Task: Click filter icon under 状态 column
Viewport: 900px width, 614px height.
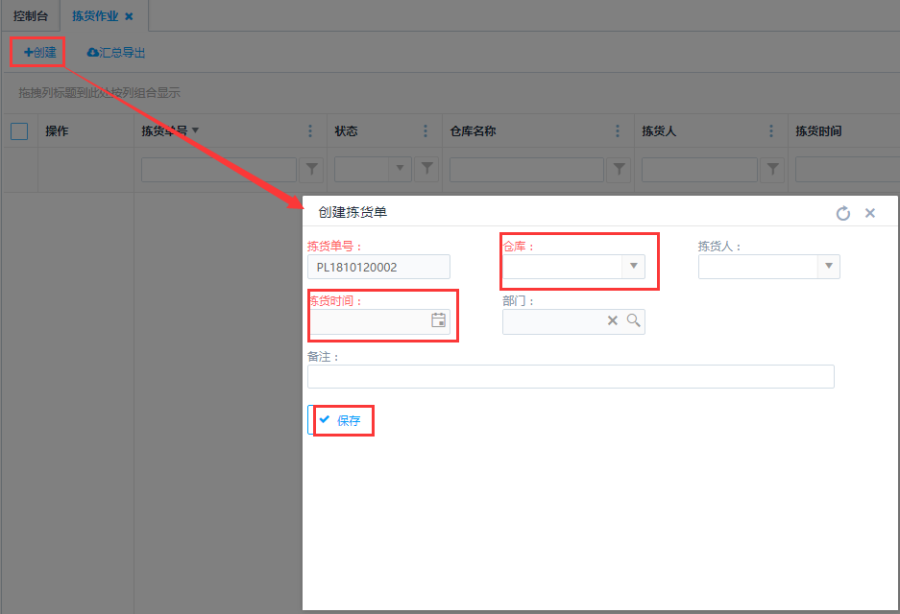Action: point(427,169)
